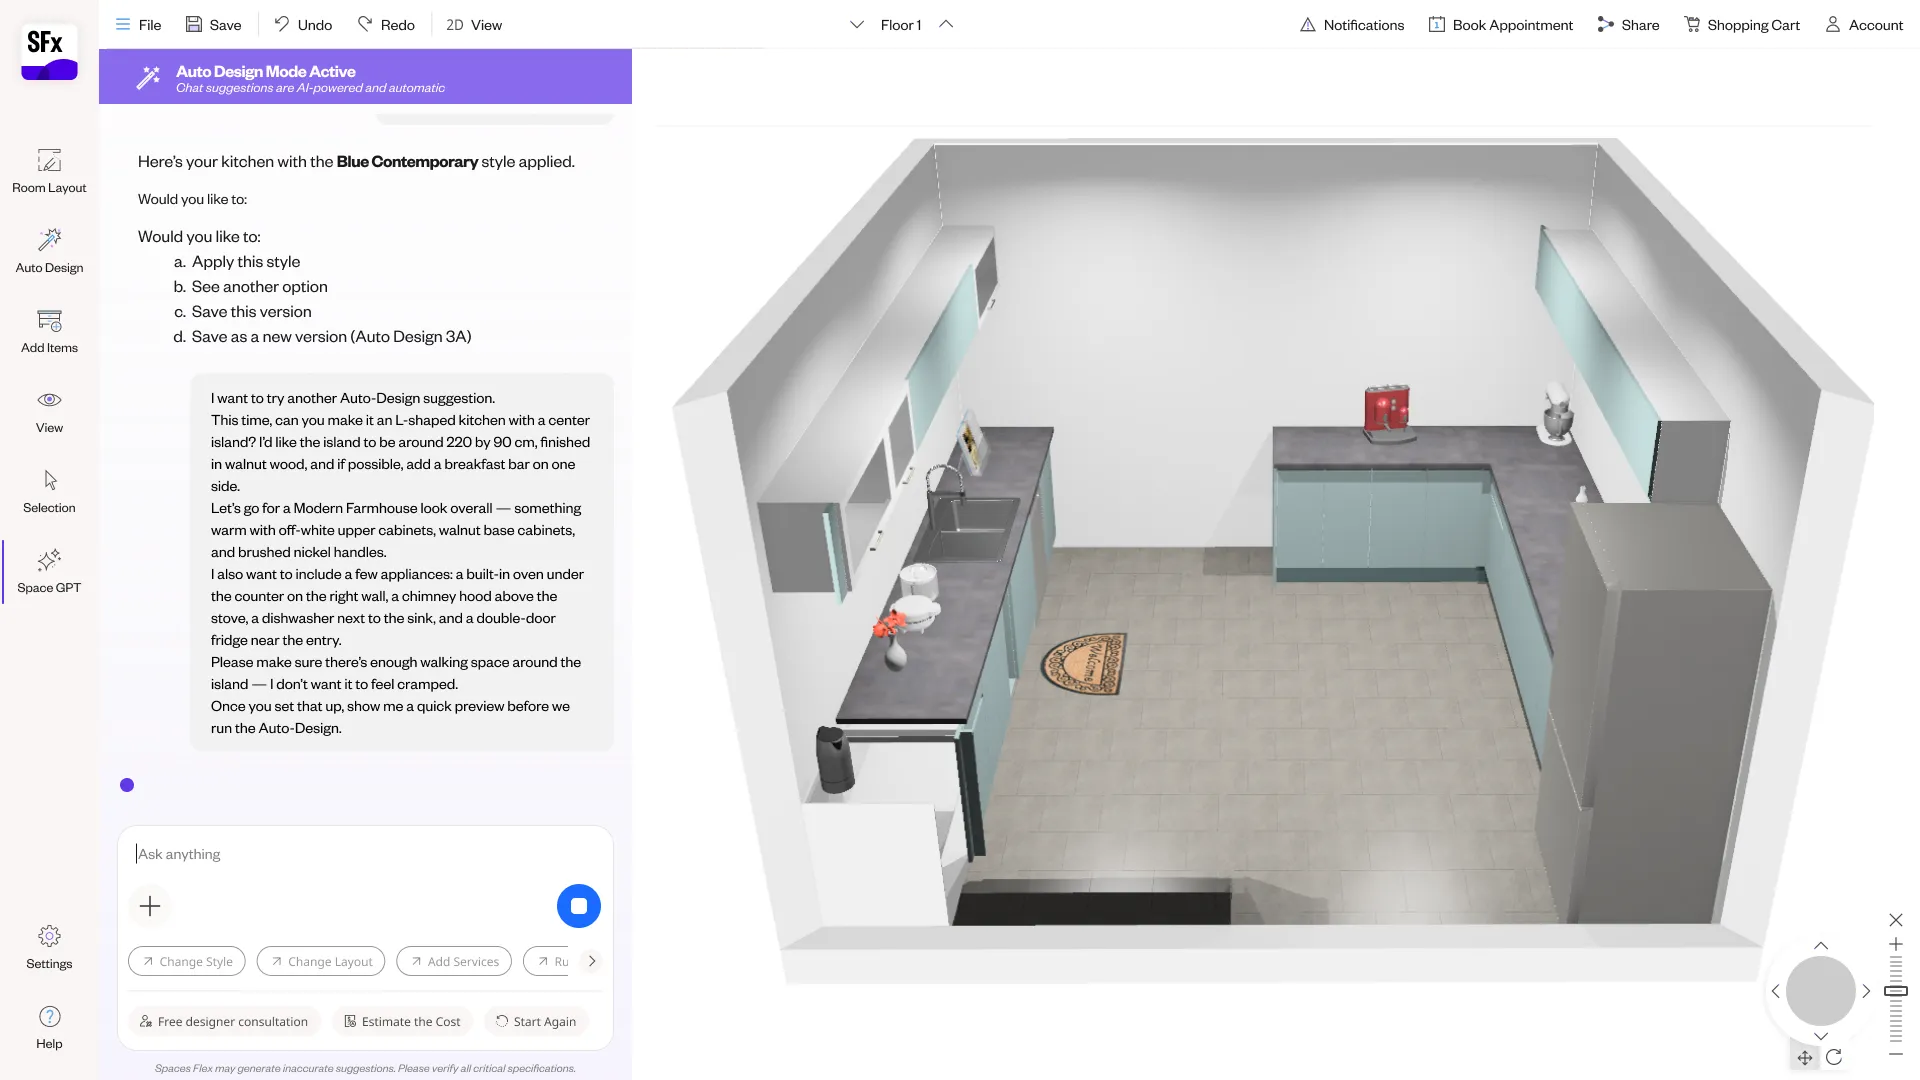Rotate the camera view left

point(1776,991)
